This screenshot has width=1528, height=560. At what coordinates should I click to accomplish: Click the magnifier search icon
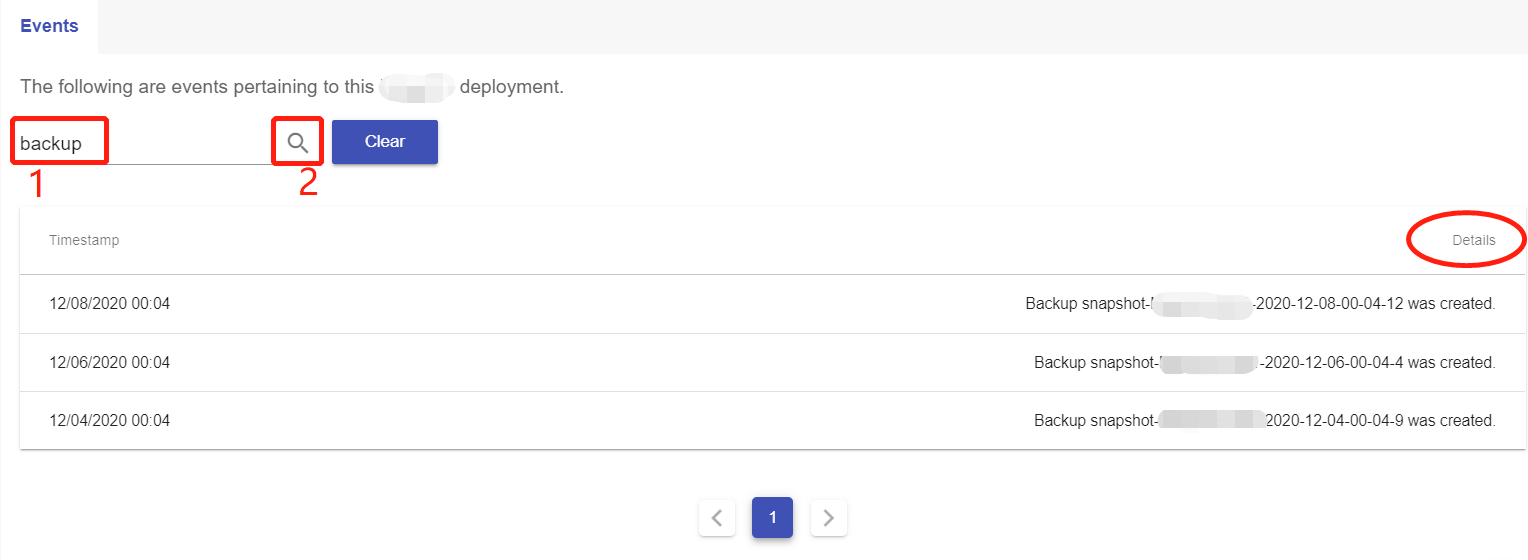click(x=297, y=142)
